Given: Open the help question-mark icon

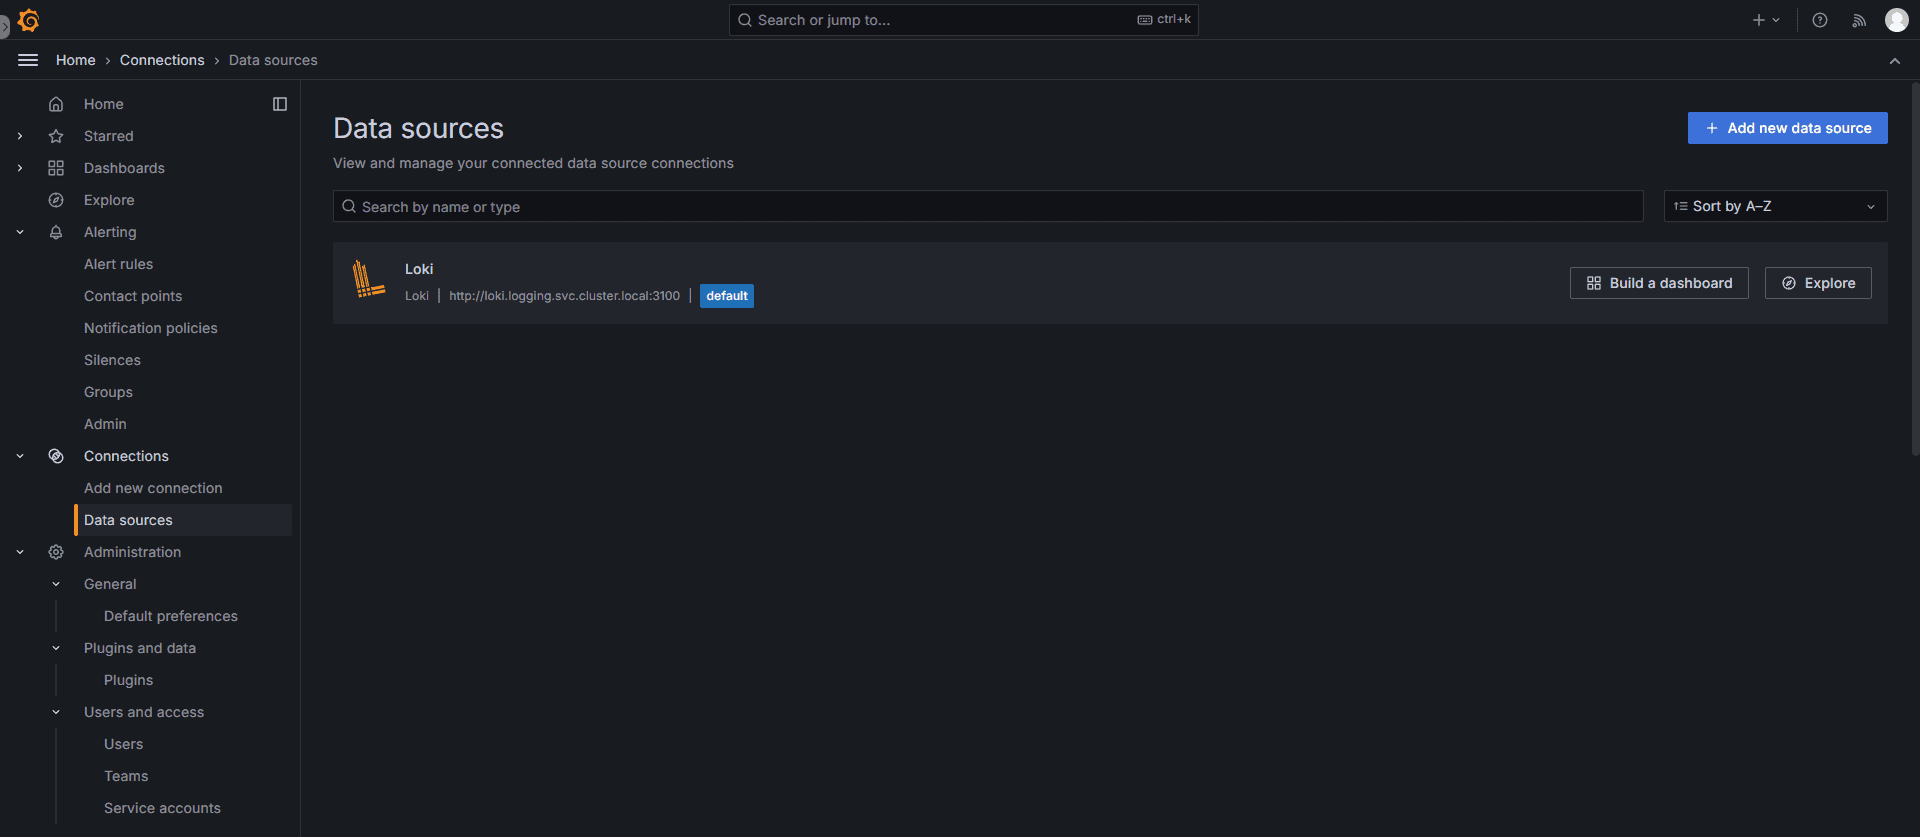Looking at the screenshot, I should (1820, 20).
